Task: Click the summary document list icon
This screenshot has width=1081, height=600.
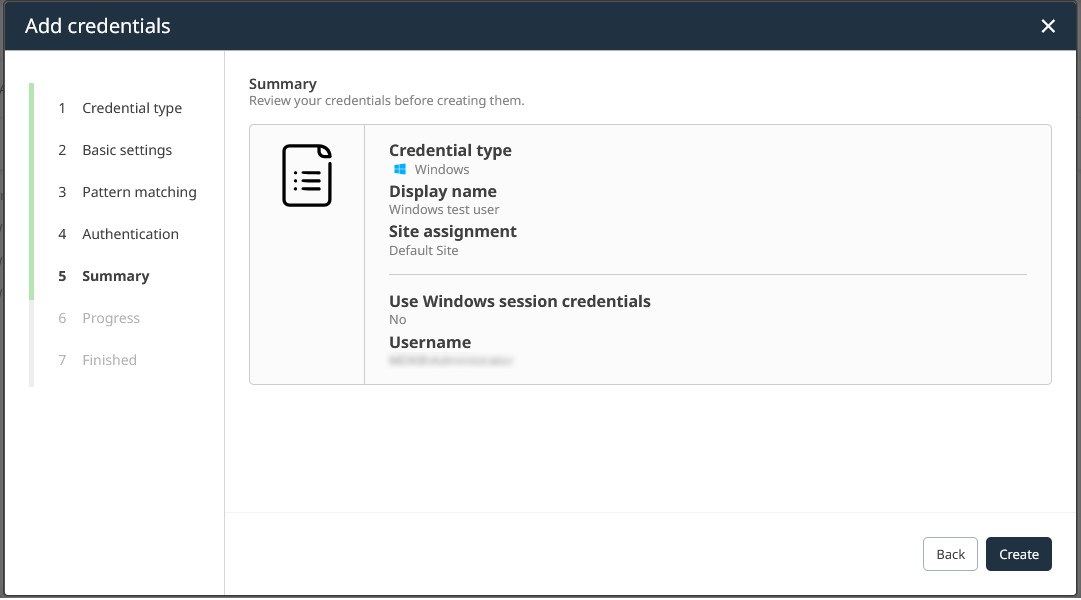Action: (x=307, y=176)
